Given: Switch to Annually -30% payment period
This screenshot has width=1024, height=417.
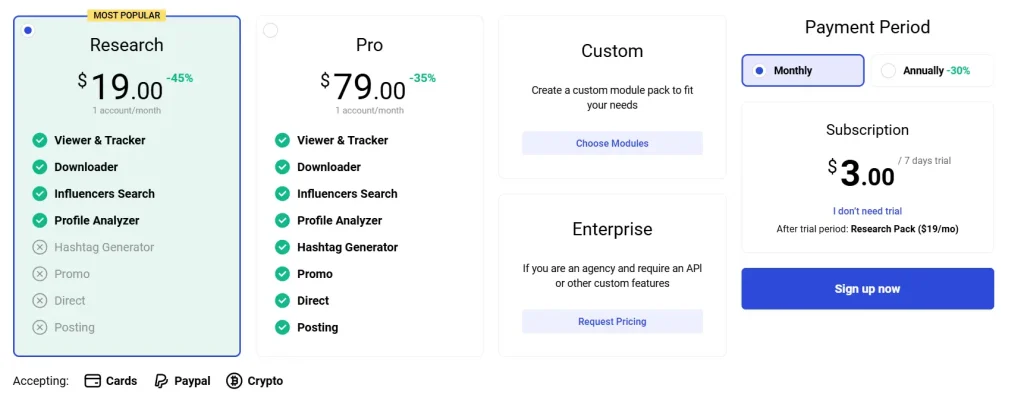Looking at the screenshot, I should (x=932, y=70).
